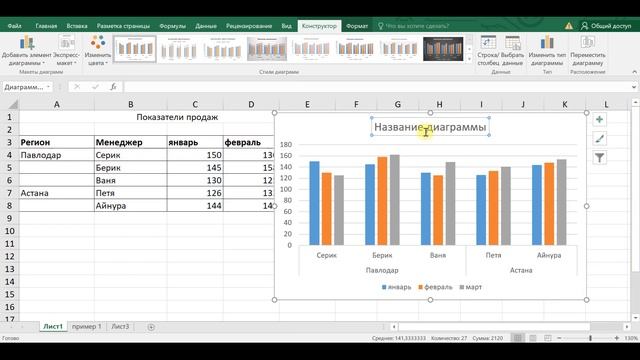Switch to Normal view in status bar

(x=518, y=338)
